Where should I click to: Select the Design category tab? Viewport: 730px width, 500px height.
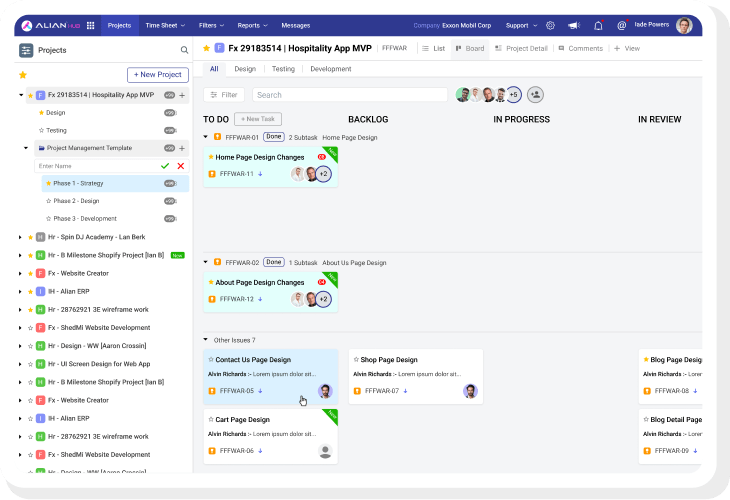[245, 69]
